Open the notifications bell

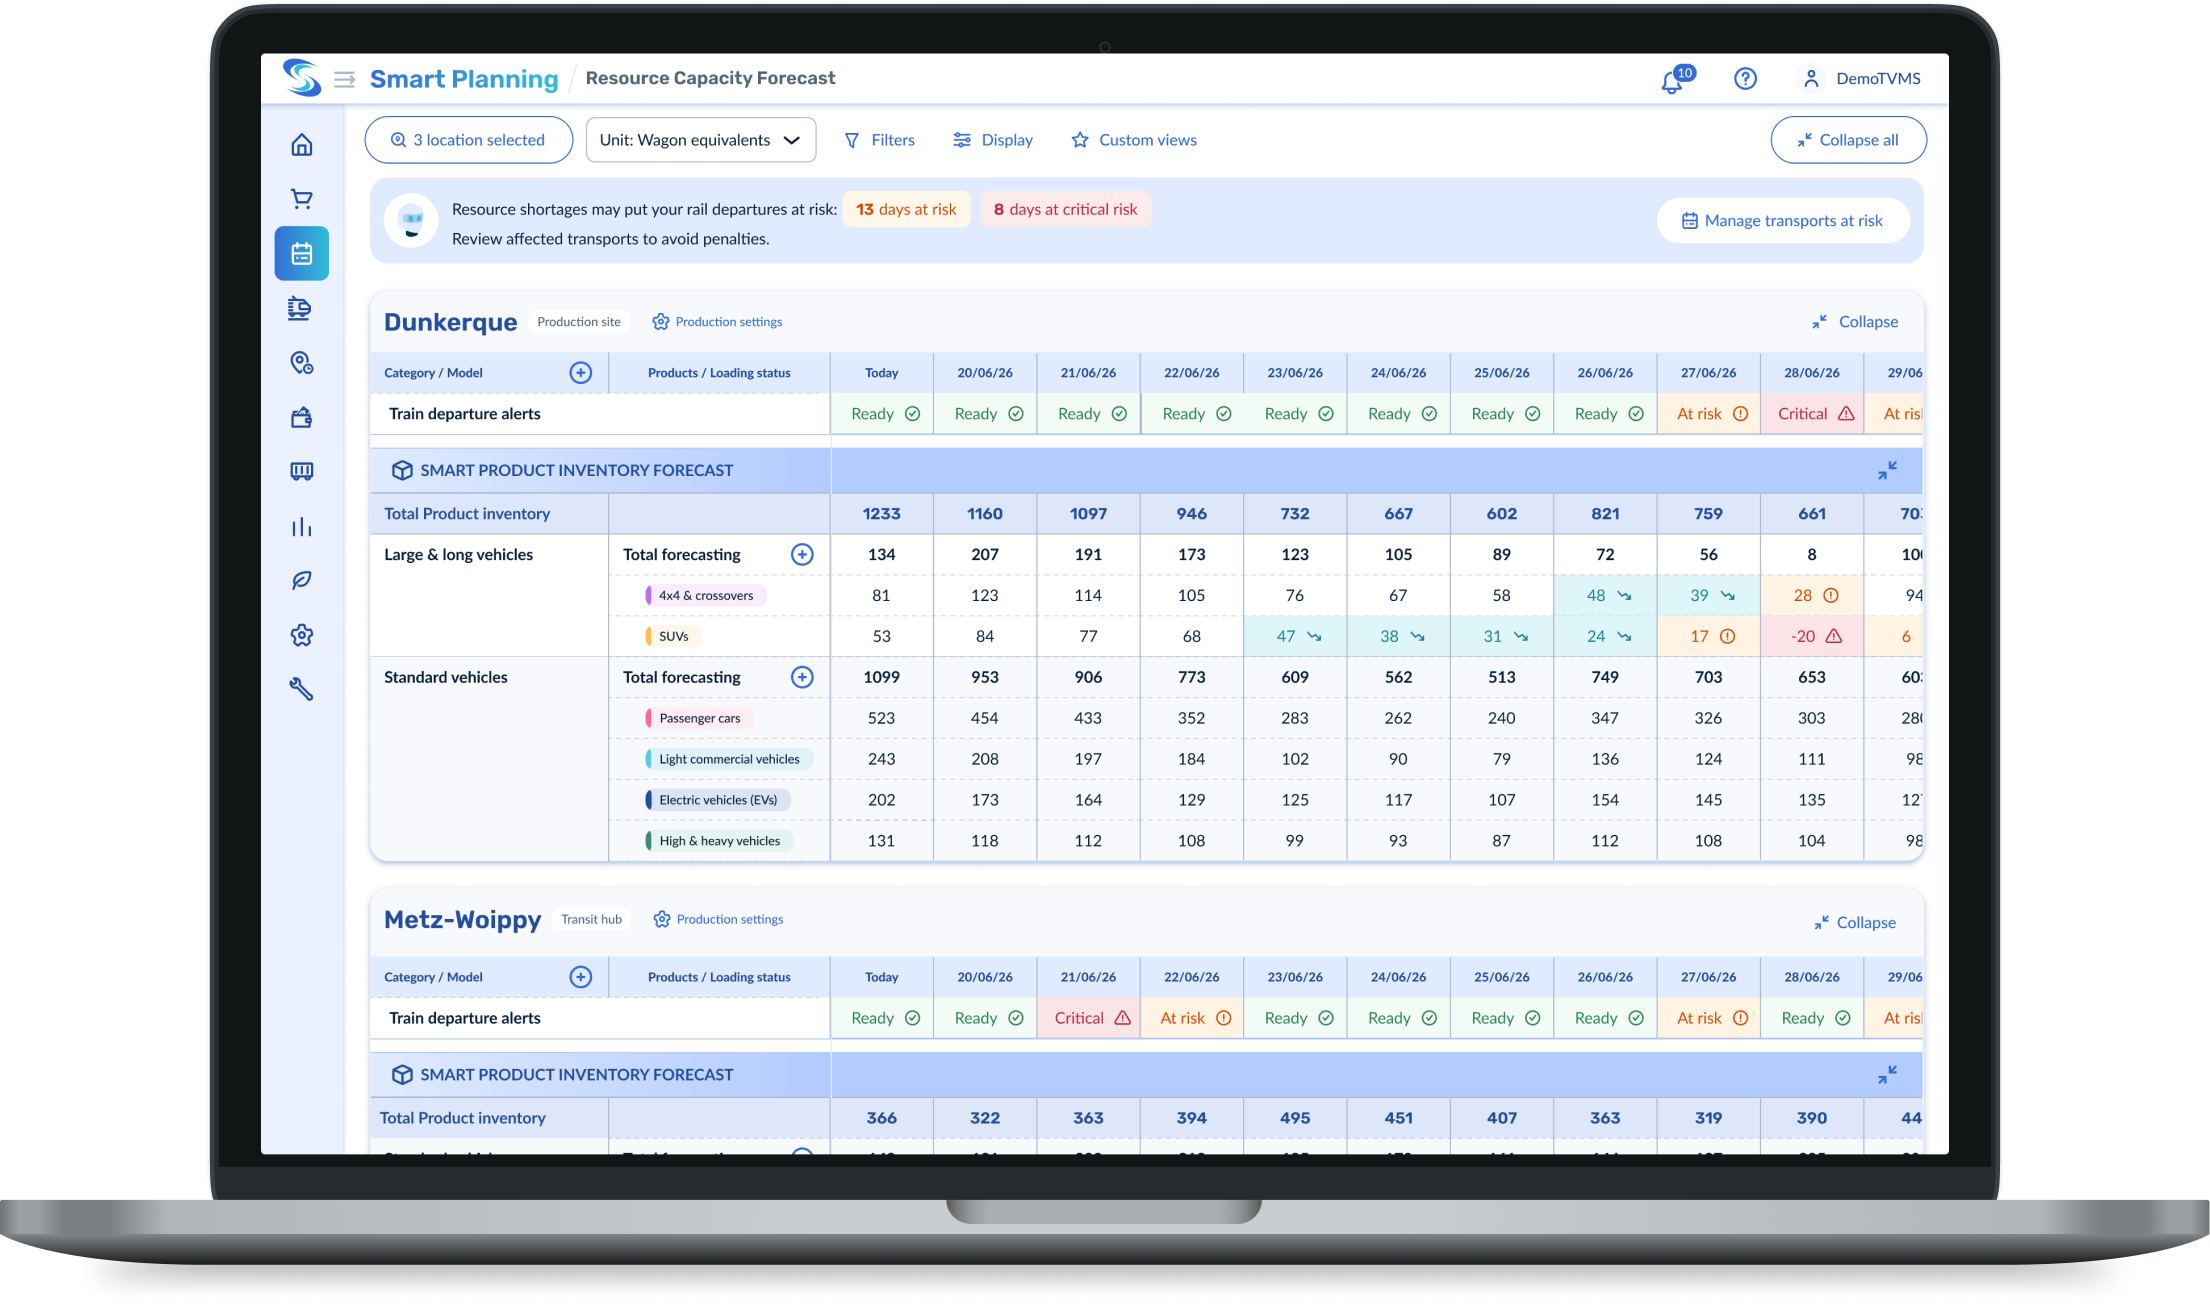click(x=1673, y=80)
